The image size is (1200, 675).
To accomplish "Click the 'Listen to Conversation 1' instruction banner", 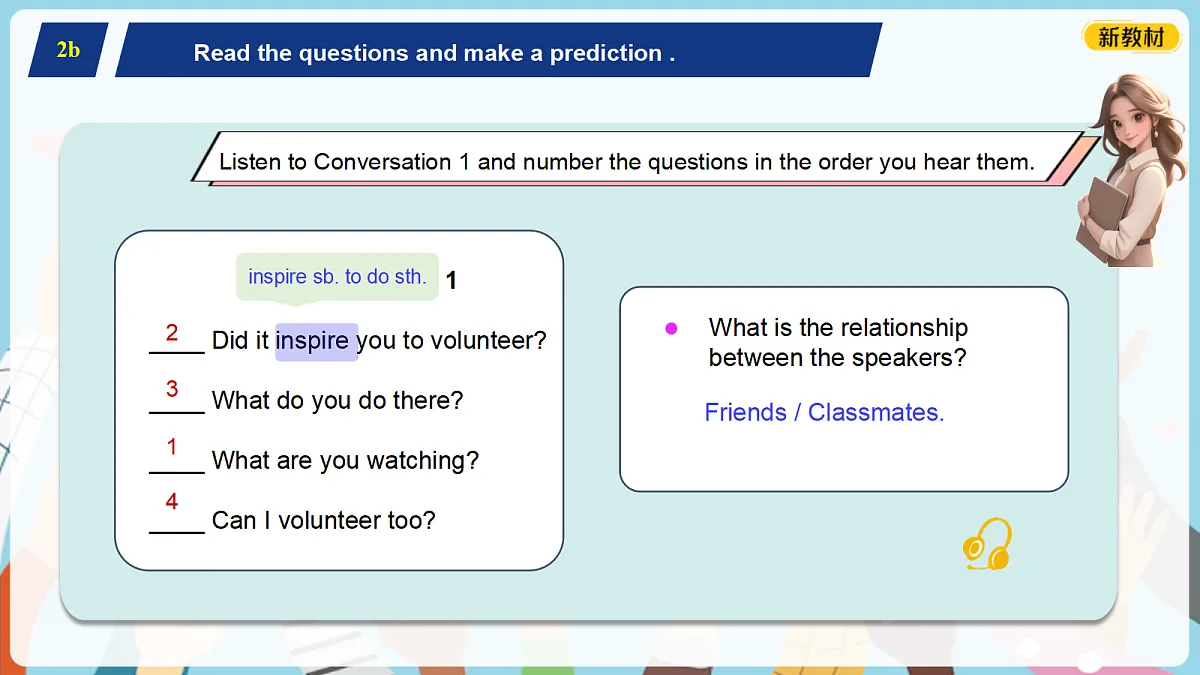I will point(627,162).
